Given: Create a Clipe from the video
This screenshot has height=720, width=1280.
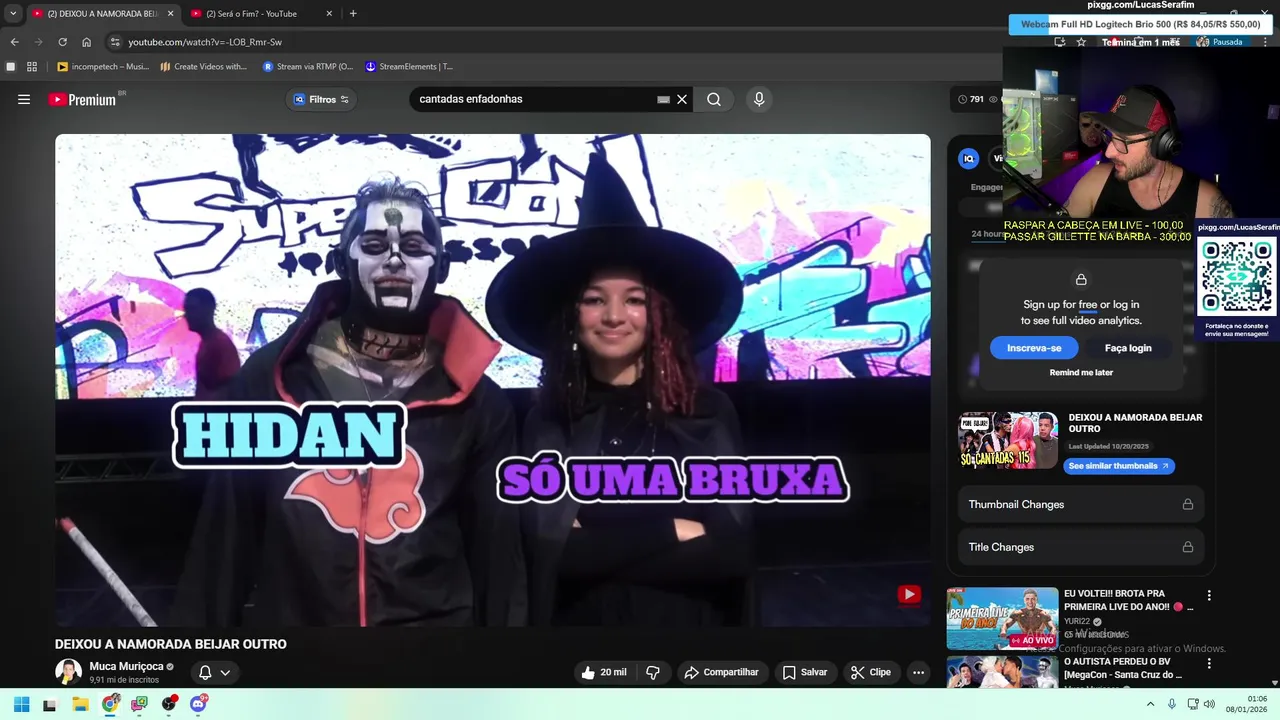Looking at the screenshot, I should tap(870, 672).
